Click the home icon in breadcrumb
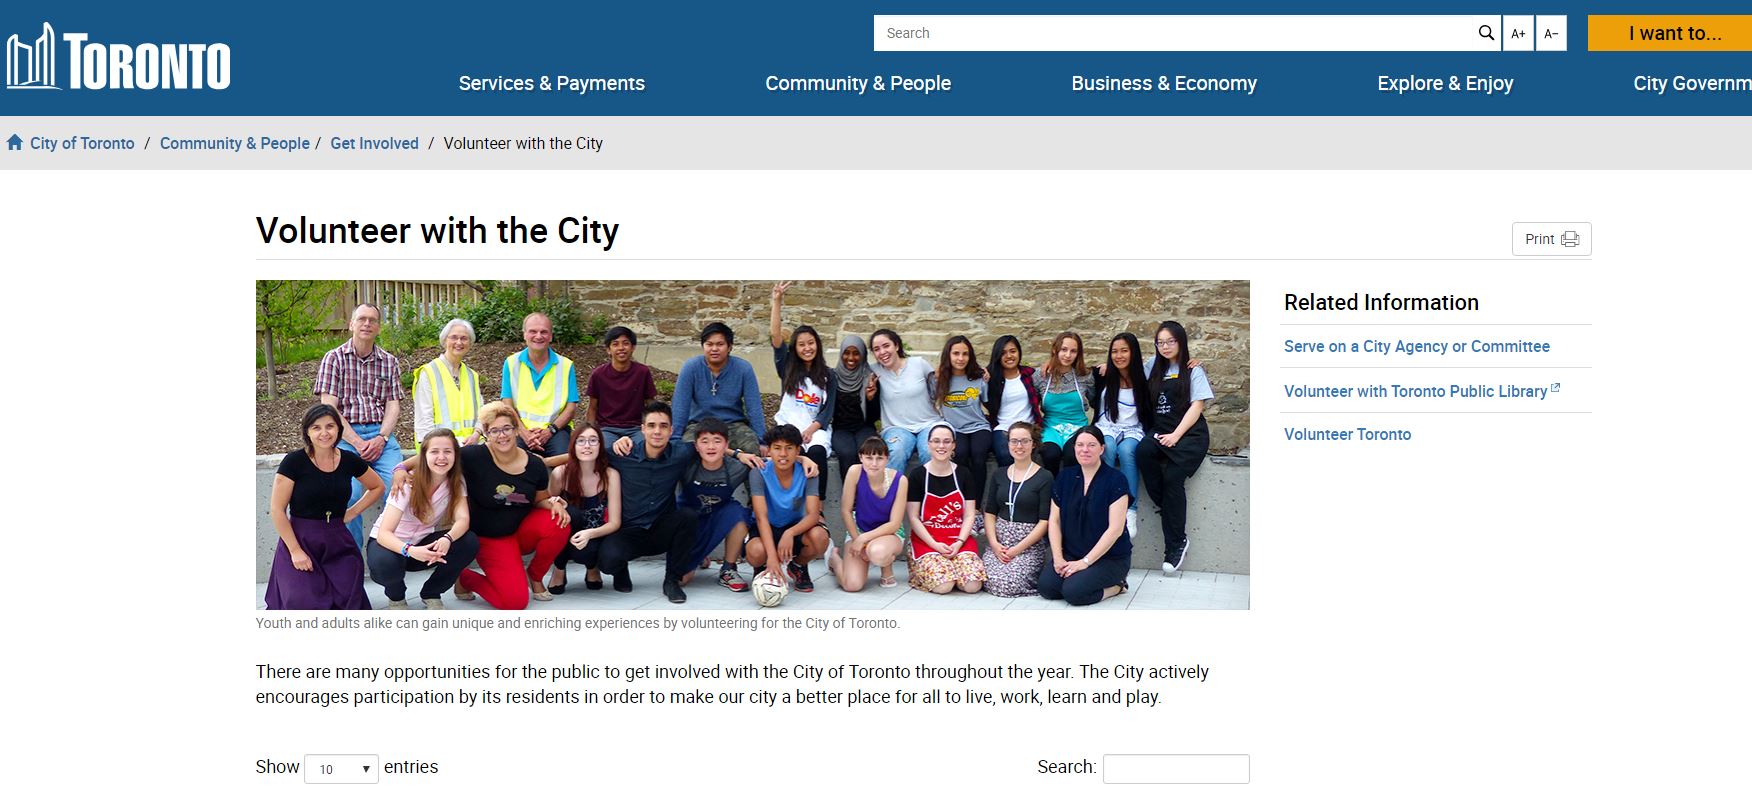 [x=15, y=143]
